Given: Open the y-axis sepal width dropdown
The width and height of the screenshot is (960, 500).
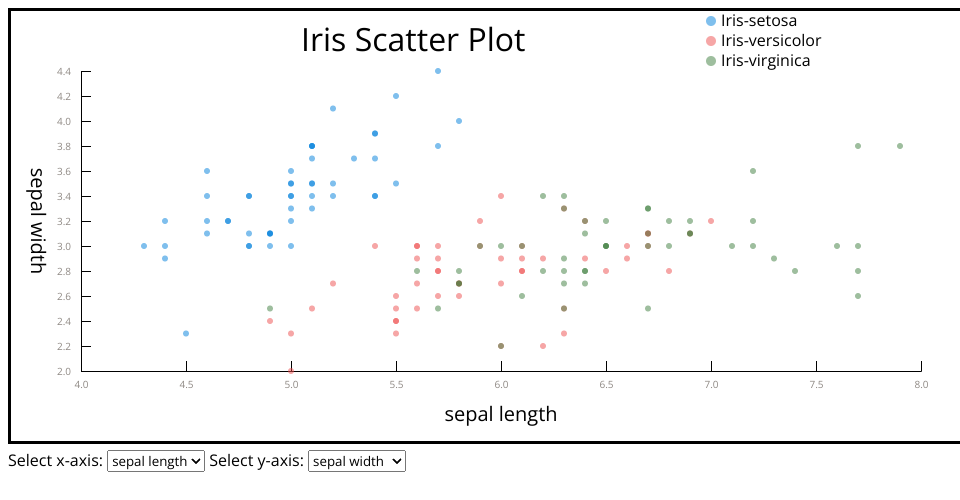Looking at the screenshot, I should pos(357,461).
